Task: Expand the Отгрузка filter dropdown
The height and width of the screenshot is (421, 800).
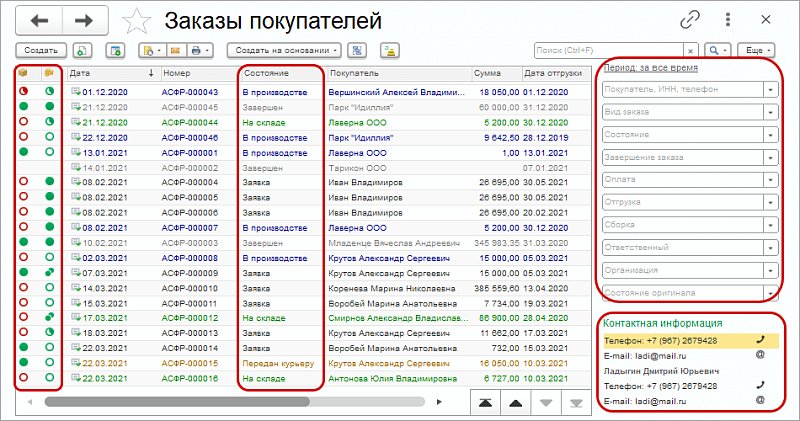Action: (x=771, y=202)
